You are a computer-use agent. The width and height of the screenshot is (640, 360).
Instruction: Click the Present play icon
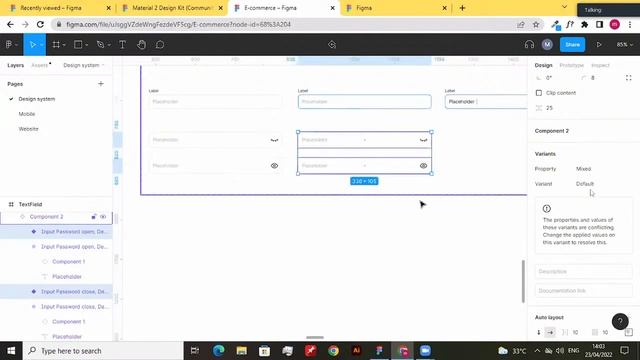599,44
